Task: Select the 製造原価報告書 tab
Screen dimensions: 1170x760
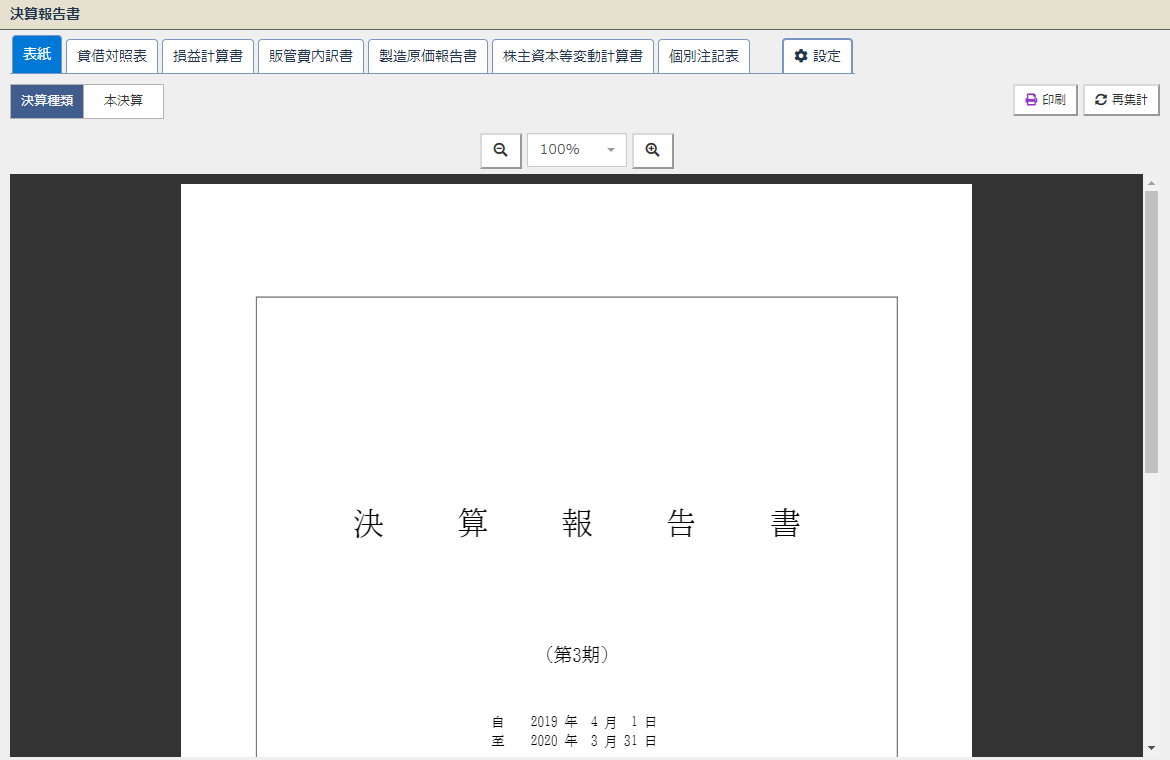Action: pyautogui.click(x=428, y=56)
